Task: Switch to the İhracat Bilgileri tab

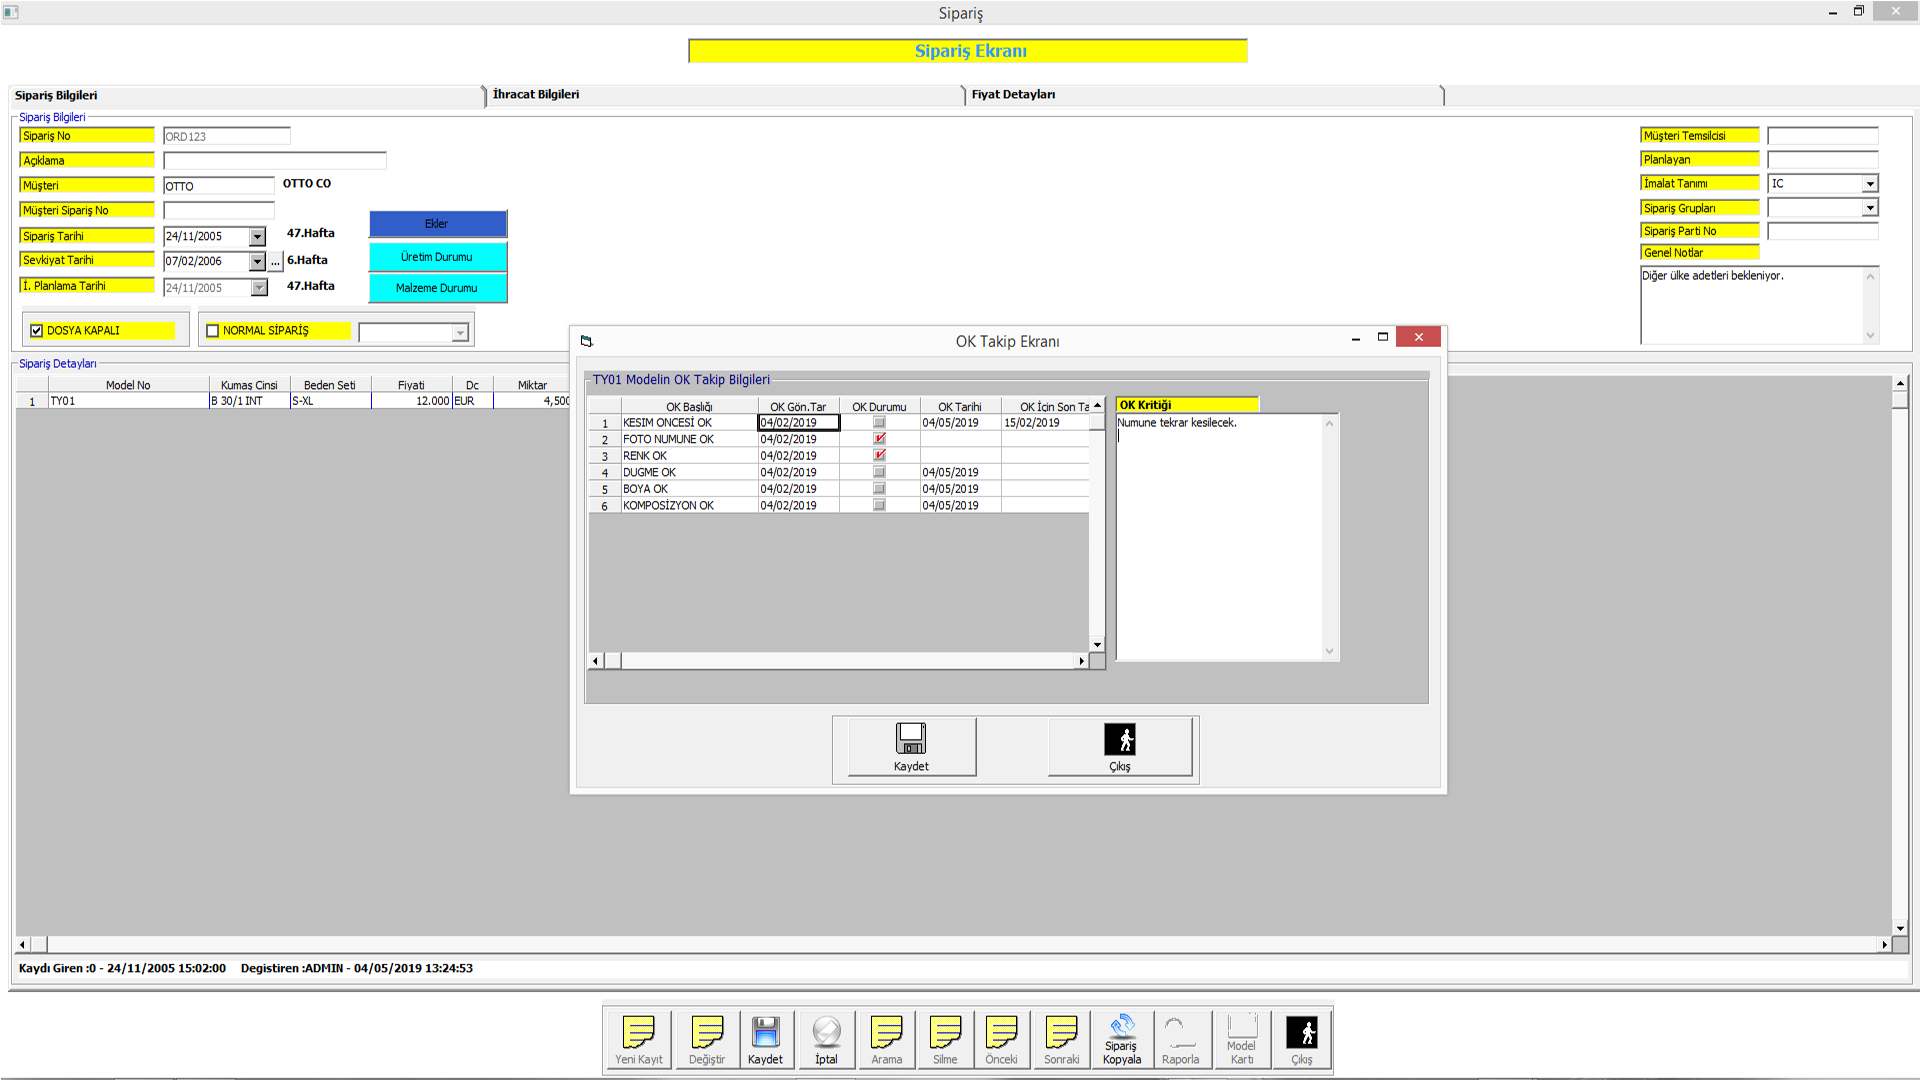Action: coord(536,95)
